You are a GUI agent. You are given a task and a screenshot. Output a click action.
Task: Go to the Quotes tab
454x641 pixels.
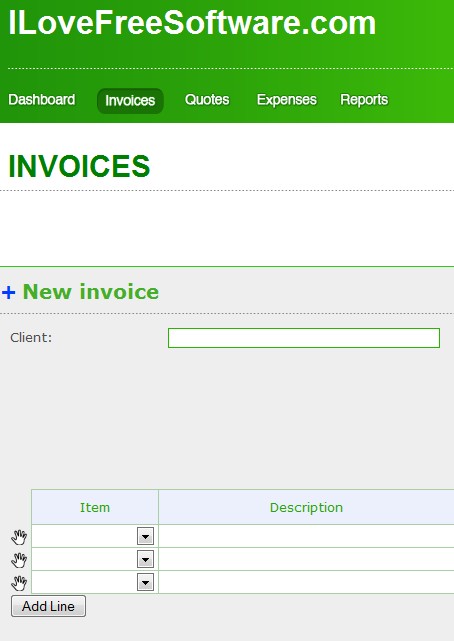tap(207, 100)
